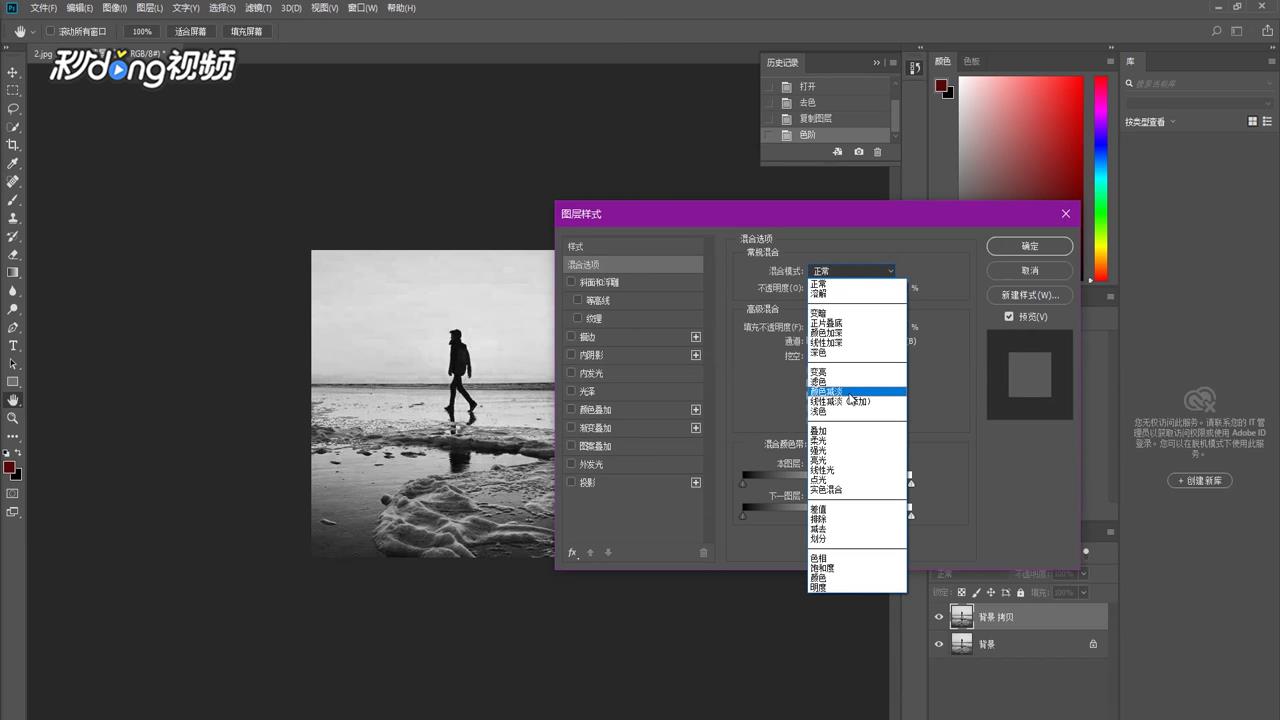Select the Quick Selection tool
The width and height of the screenshot is (1280, 720).
click(13, 127)
